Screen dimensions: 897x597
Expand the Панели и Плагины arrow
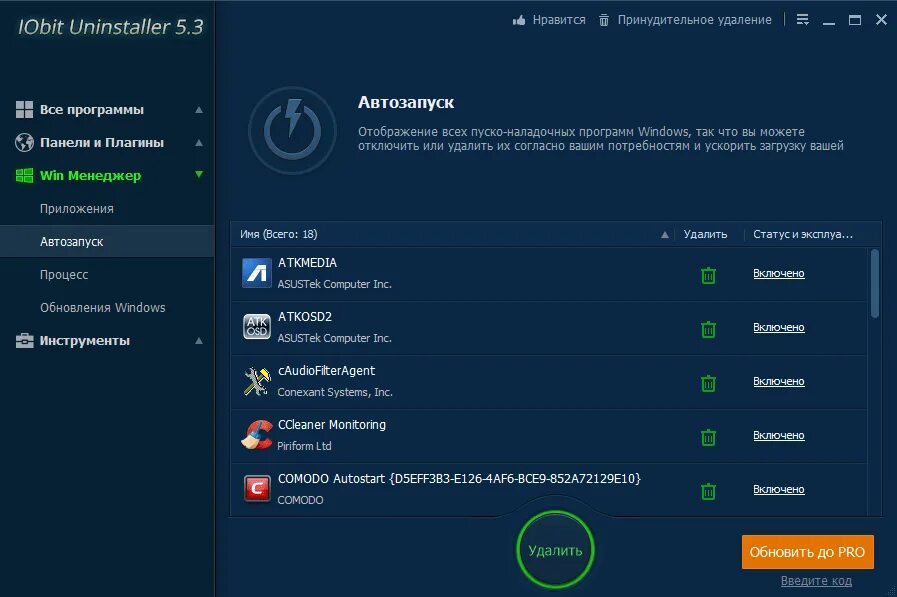(x=199, y=142)
